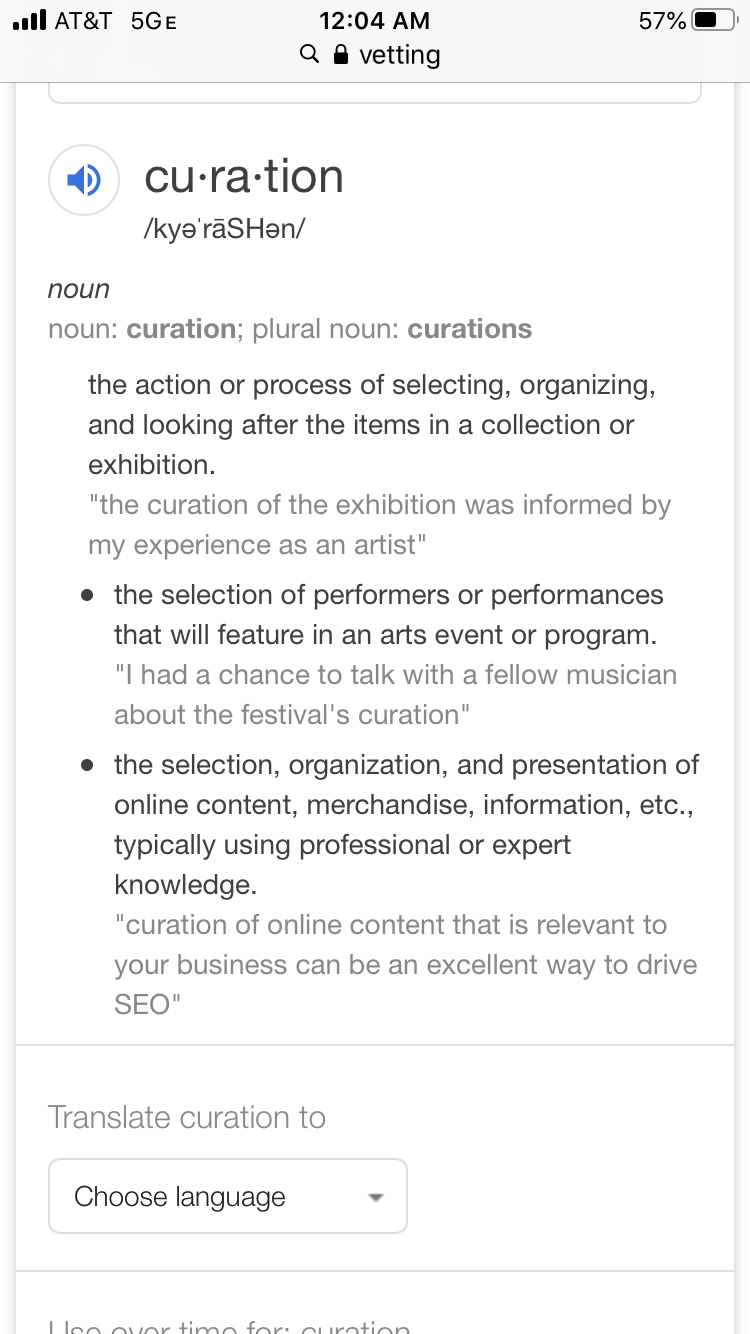Tap the 12:04 AM clock
Screen dimensions: 750x1334
coord(374,20)
